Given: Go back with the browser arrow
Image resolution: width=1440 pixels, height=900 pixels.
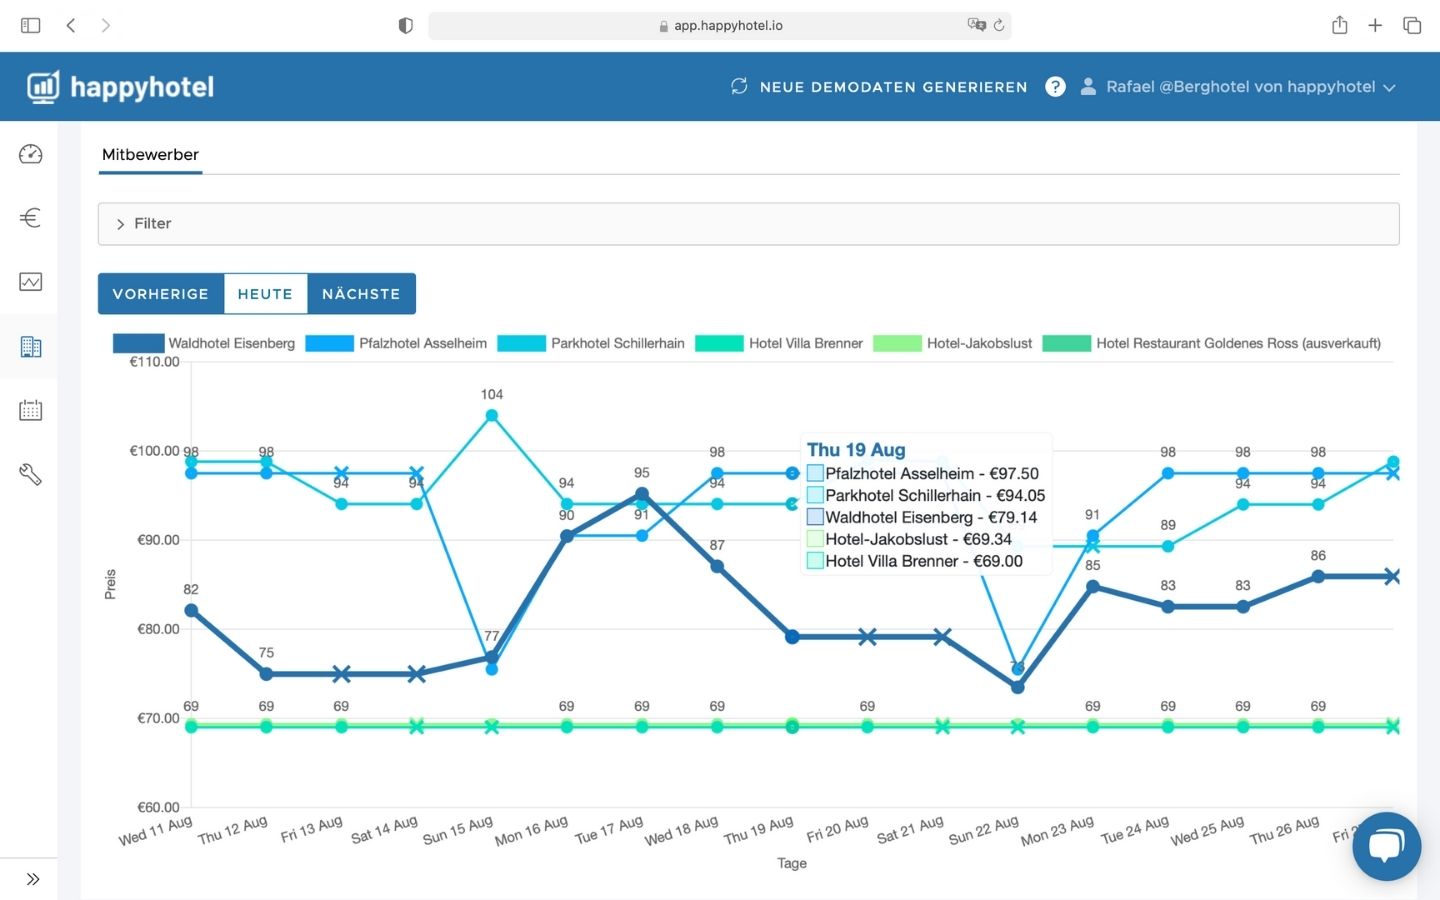Looking at the screenshot, I should click(71, 25).
